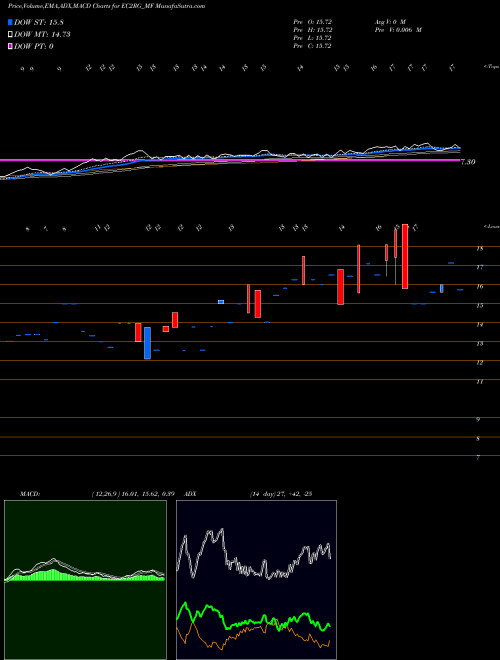Click the price axis label 11

pos(479,382)
